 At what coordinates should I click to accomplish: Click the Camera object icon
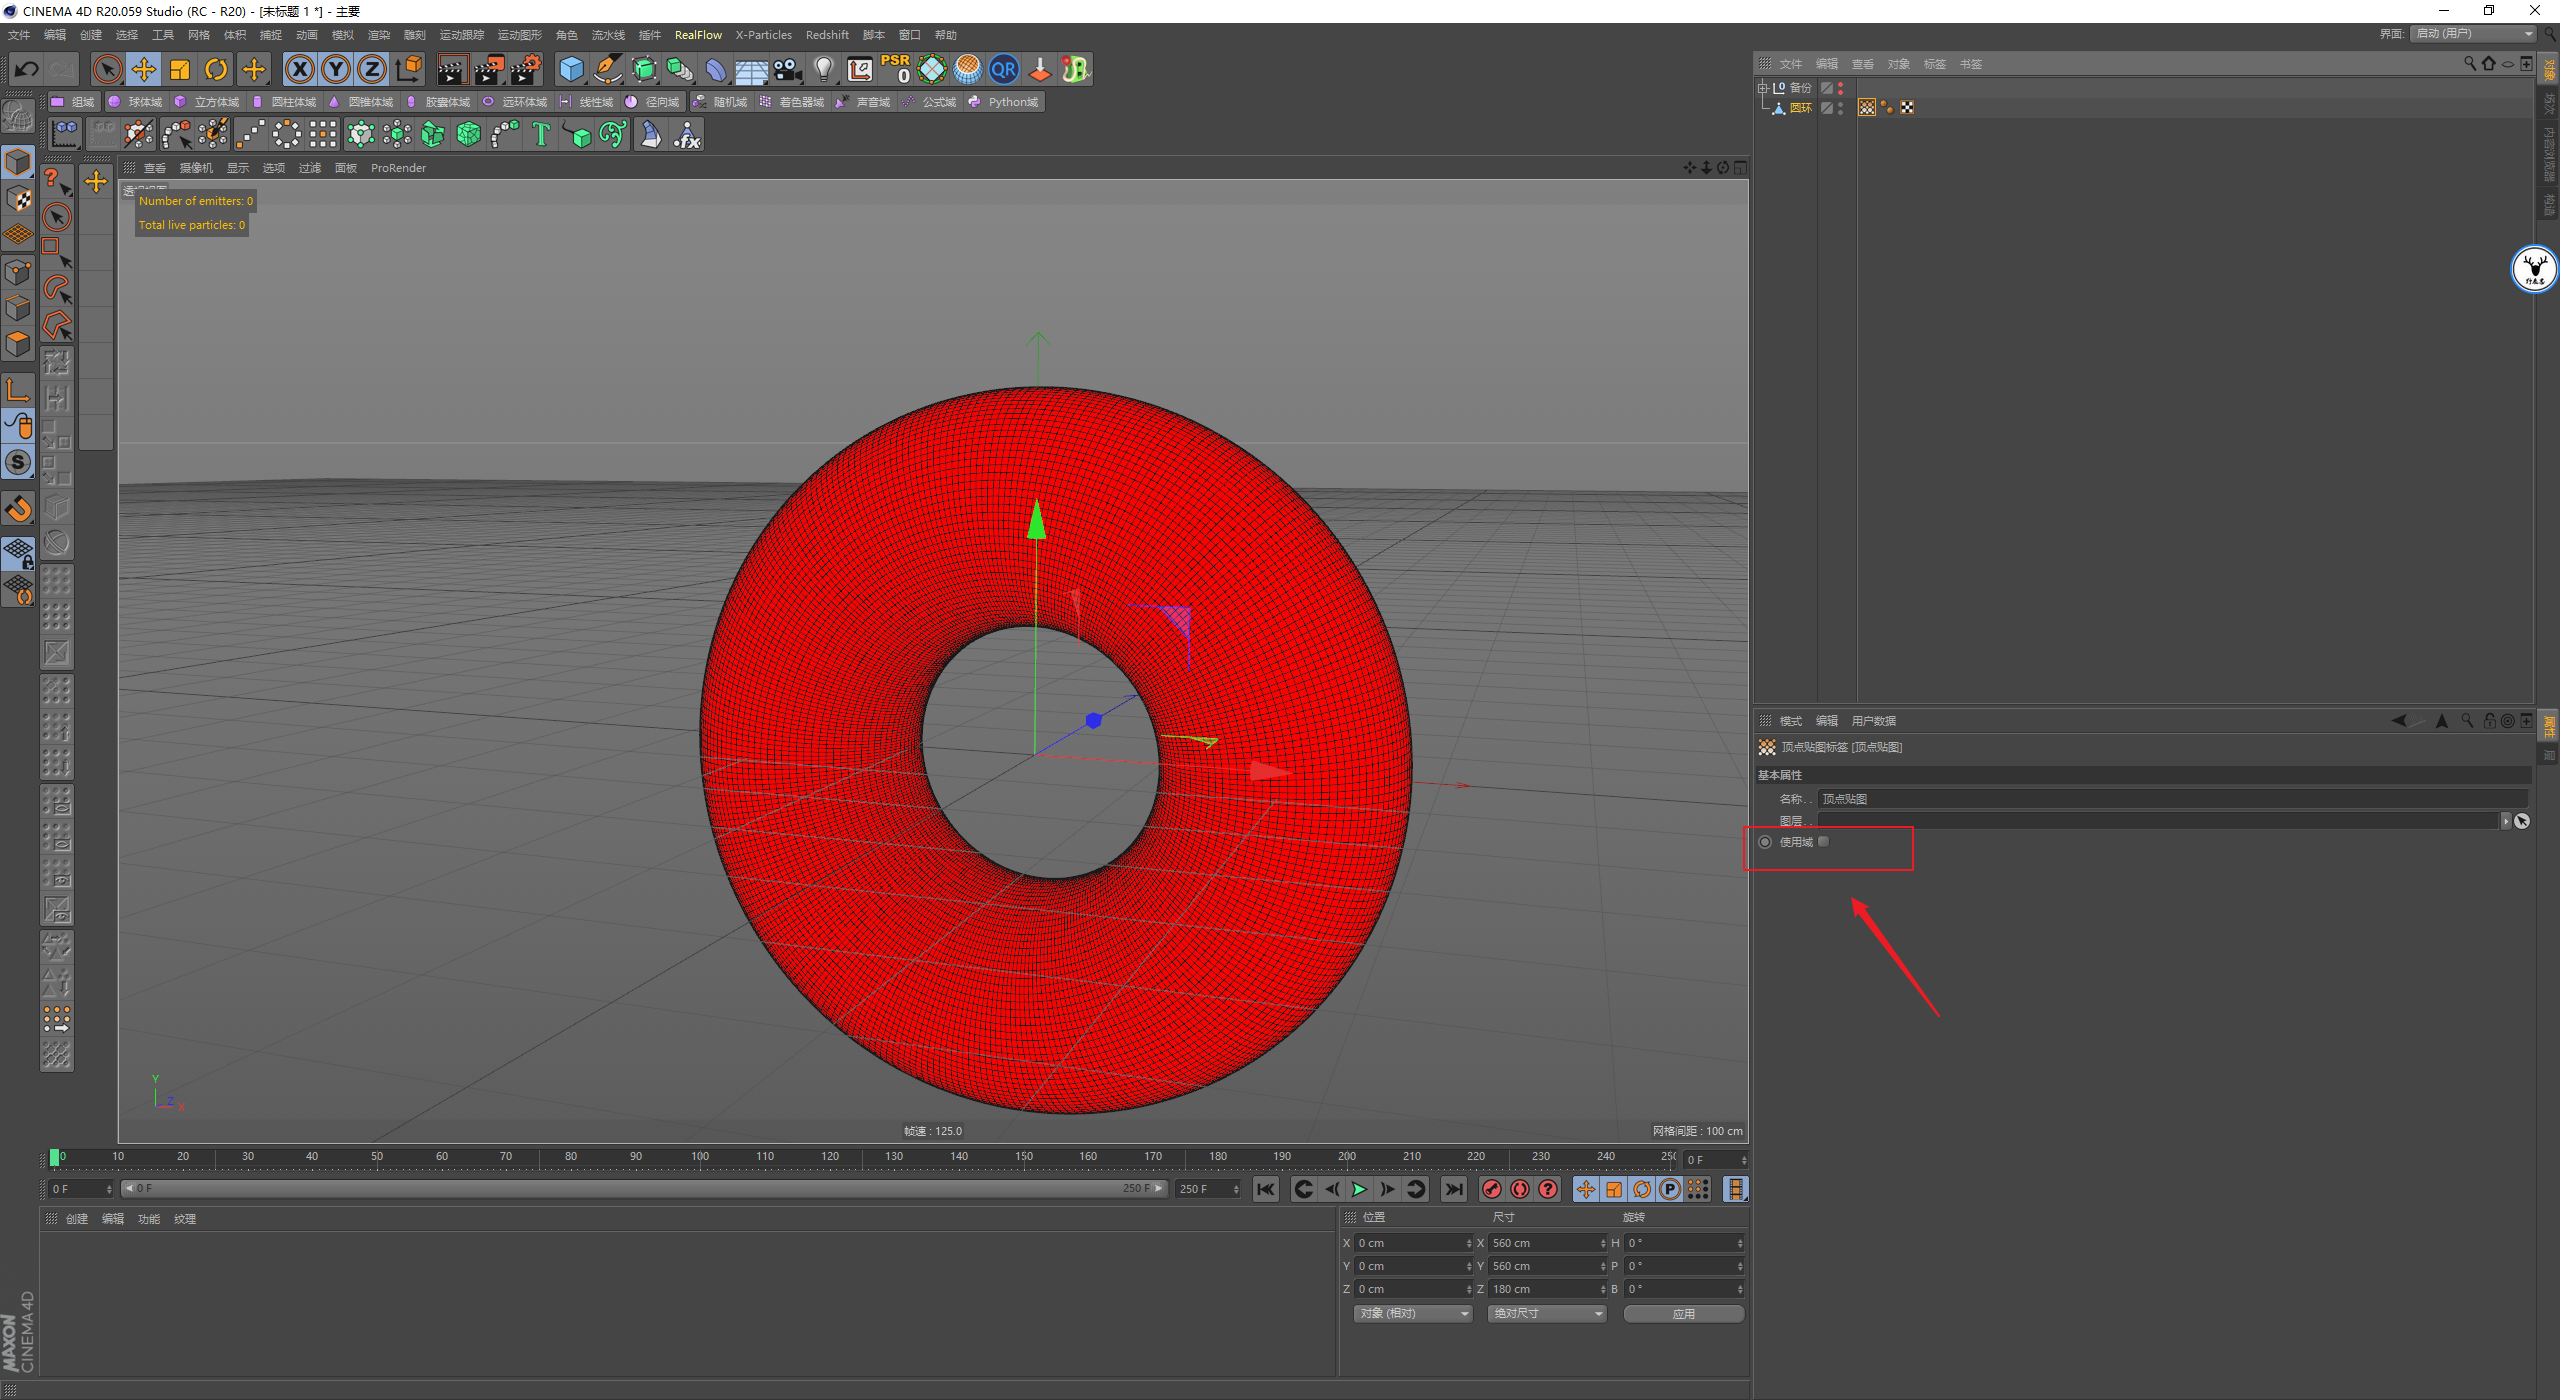(788, 69)
